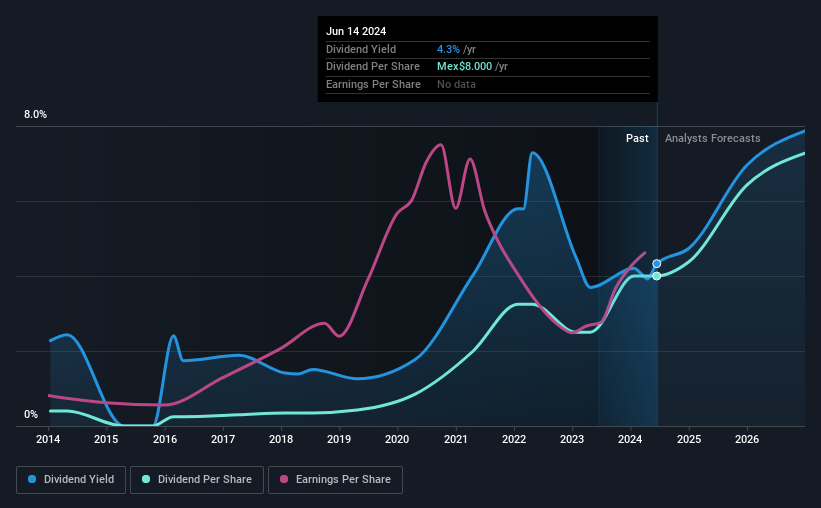Click the 2015 x-axis label

click(x=106, y=439)
